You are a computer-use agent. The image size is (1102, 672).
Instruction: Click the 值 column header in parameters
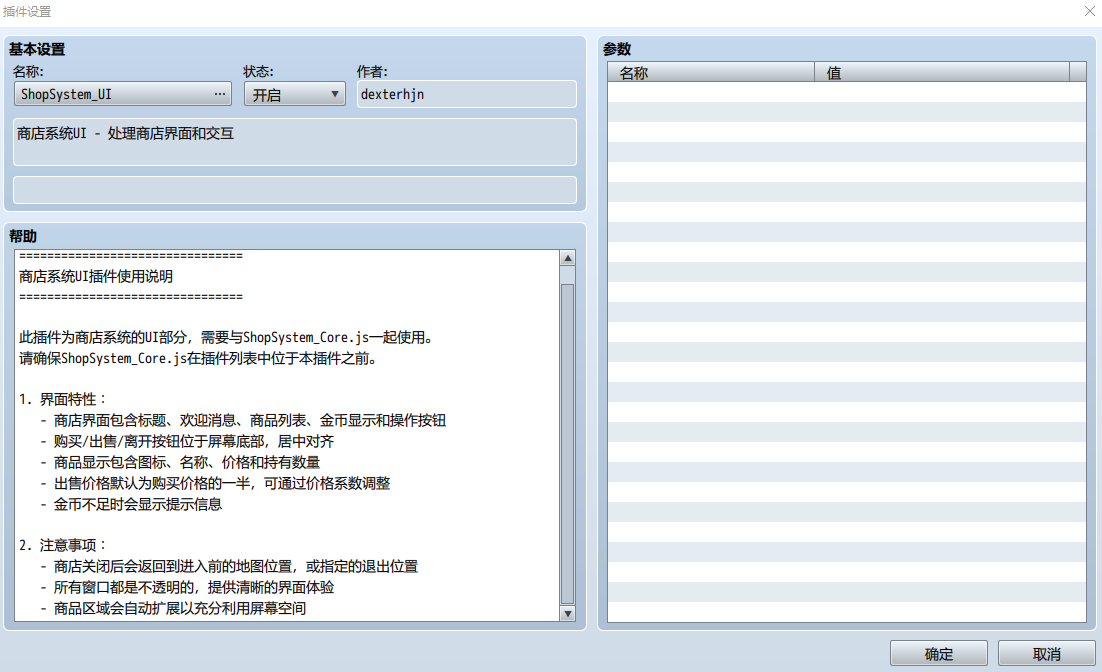point(942,72)
